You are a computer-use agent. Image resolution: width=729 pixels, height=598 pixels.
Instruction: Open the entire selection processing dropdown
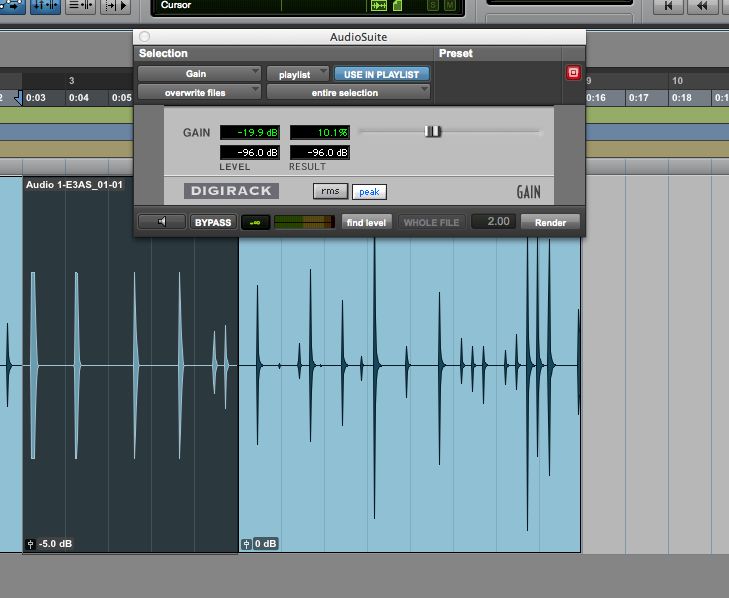348,93
